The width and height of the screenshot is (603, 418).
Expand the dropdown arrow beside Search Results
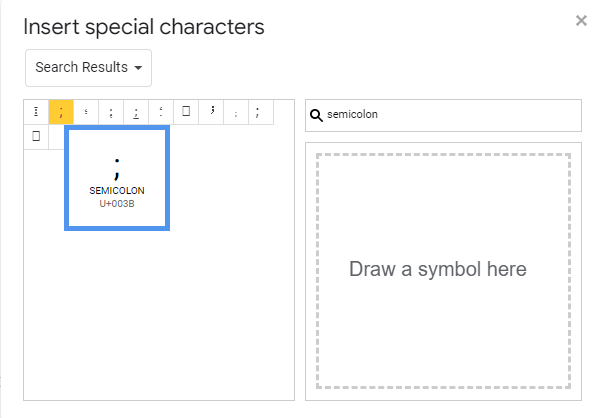coord(138,68)
